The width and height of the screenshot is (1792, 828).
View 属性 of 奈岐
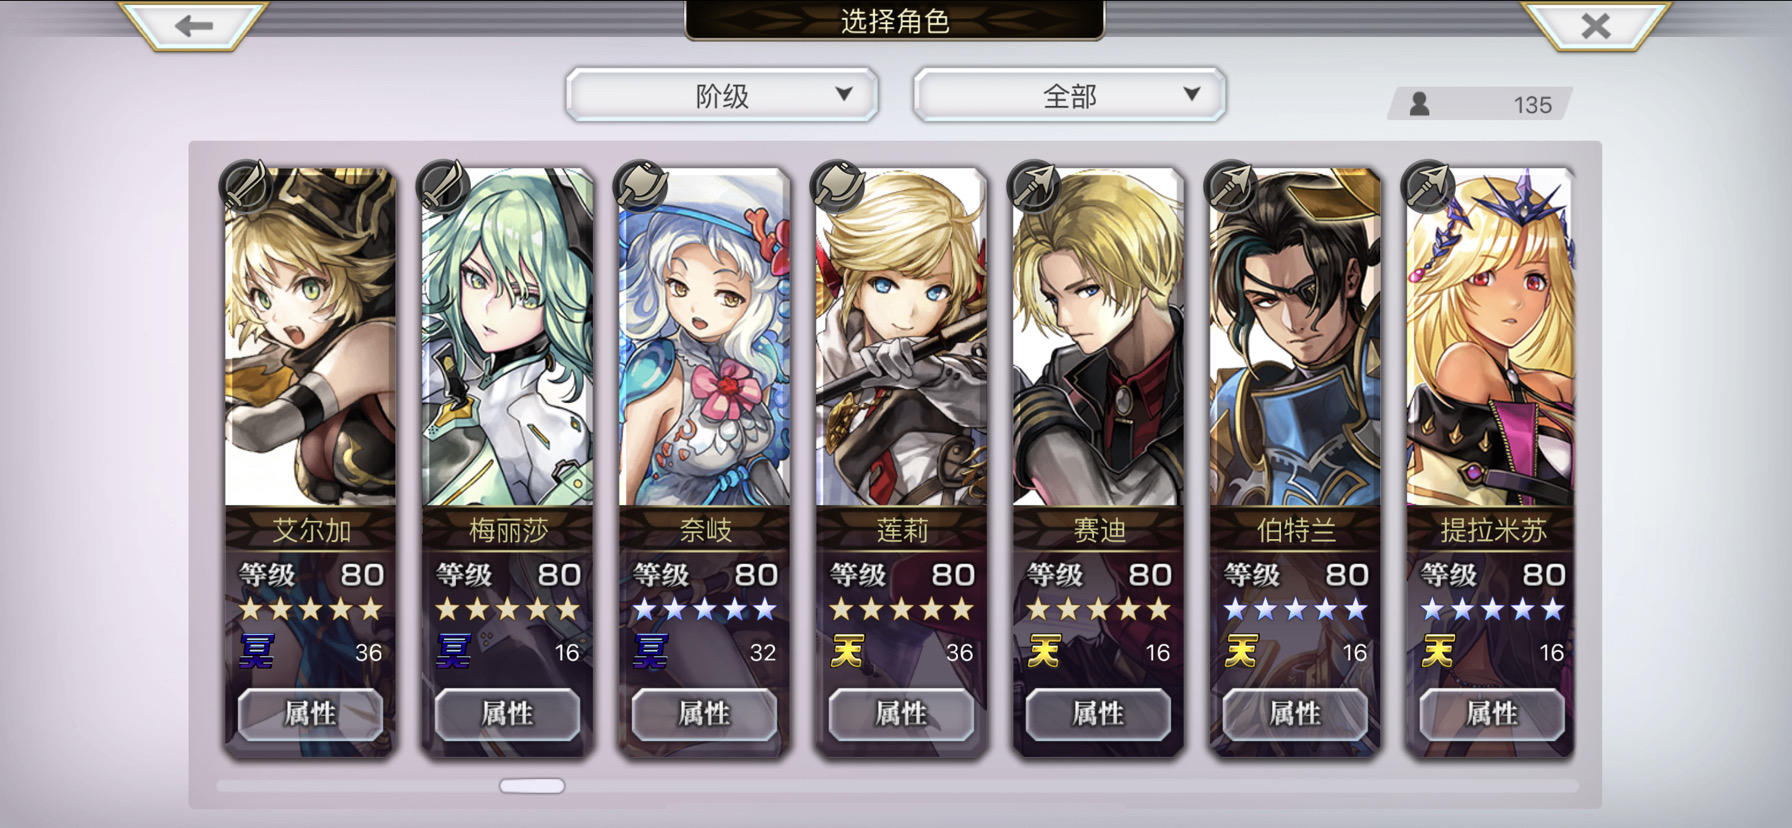point(704,714)
